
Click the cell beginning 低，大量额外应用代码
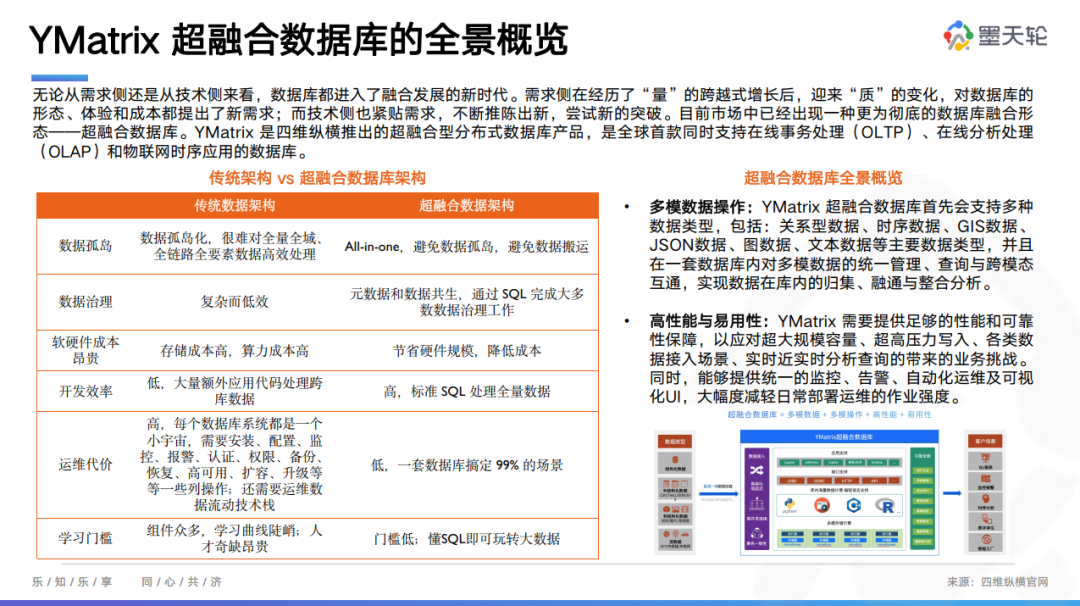[x=234, y=390]
